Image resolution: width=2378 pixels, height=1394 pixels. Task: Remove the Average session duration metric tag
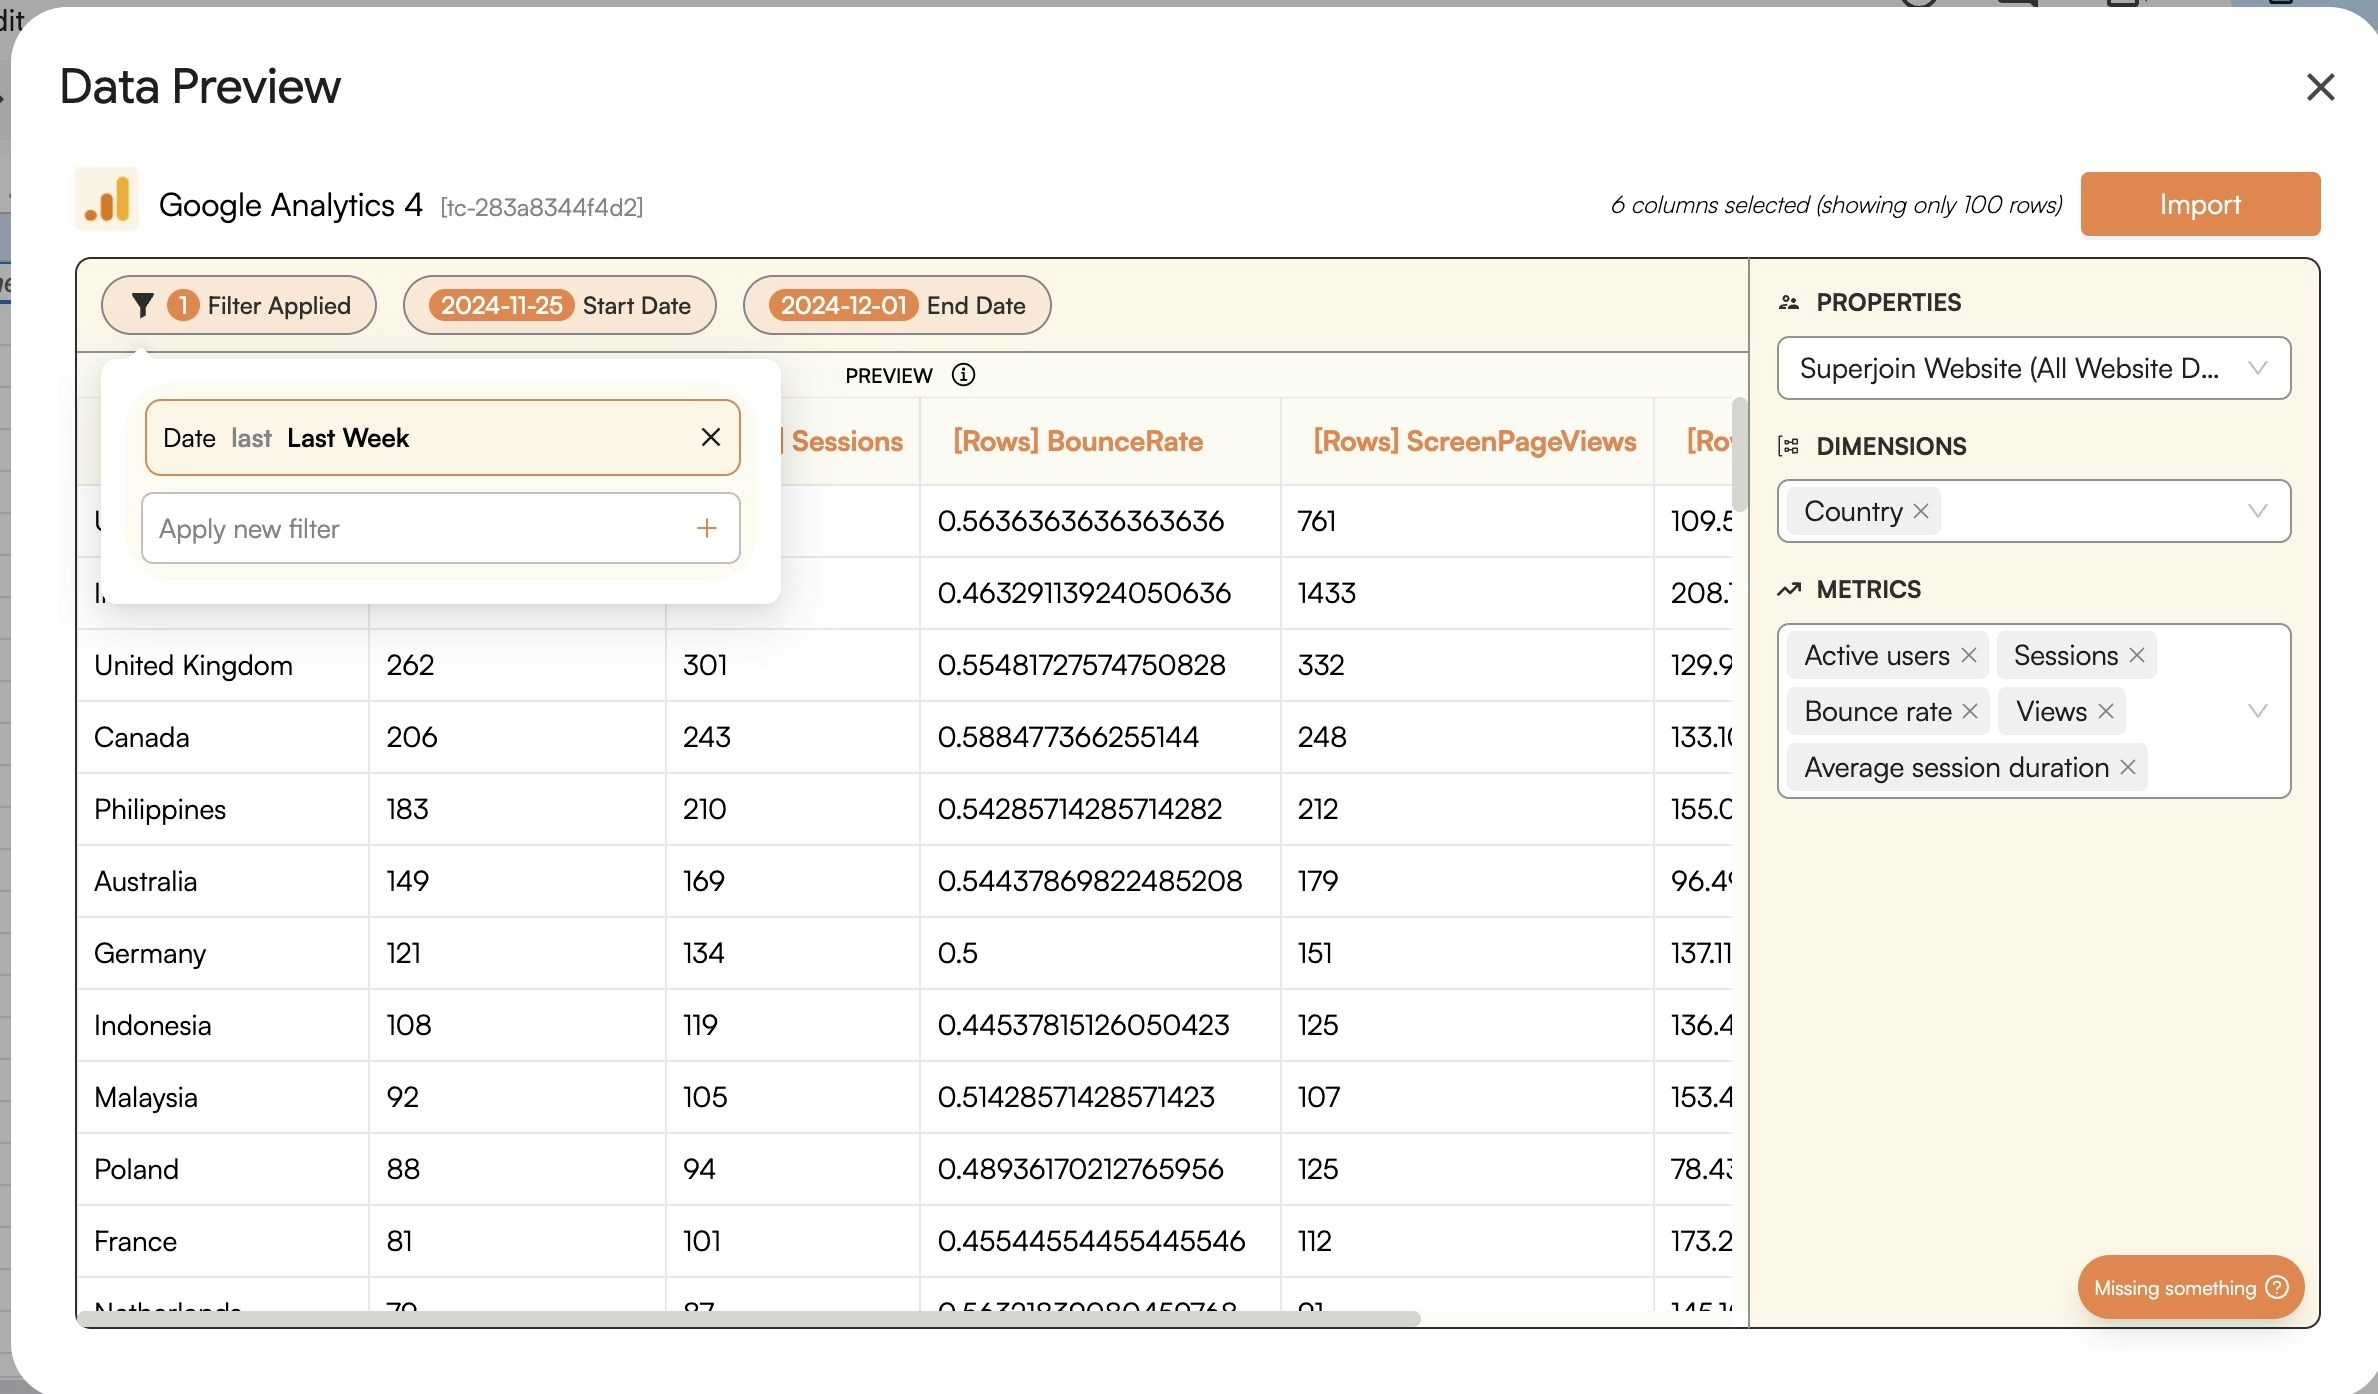click(x=2128, y=767)
